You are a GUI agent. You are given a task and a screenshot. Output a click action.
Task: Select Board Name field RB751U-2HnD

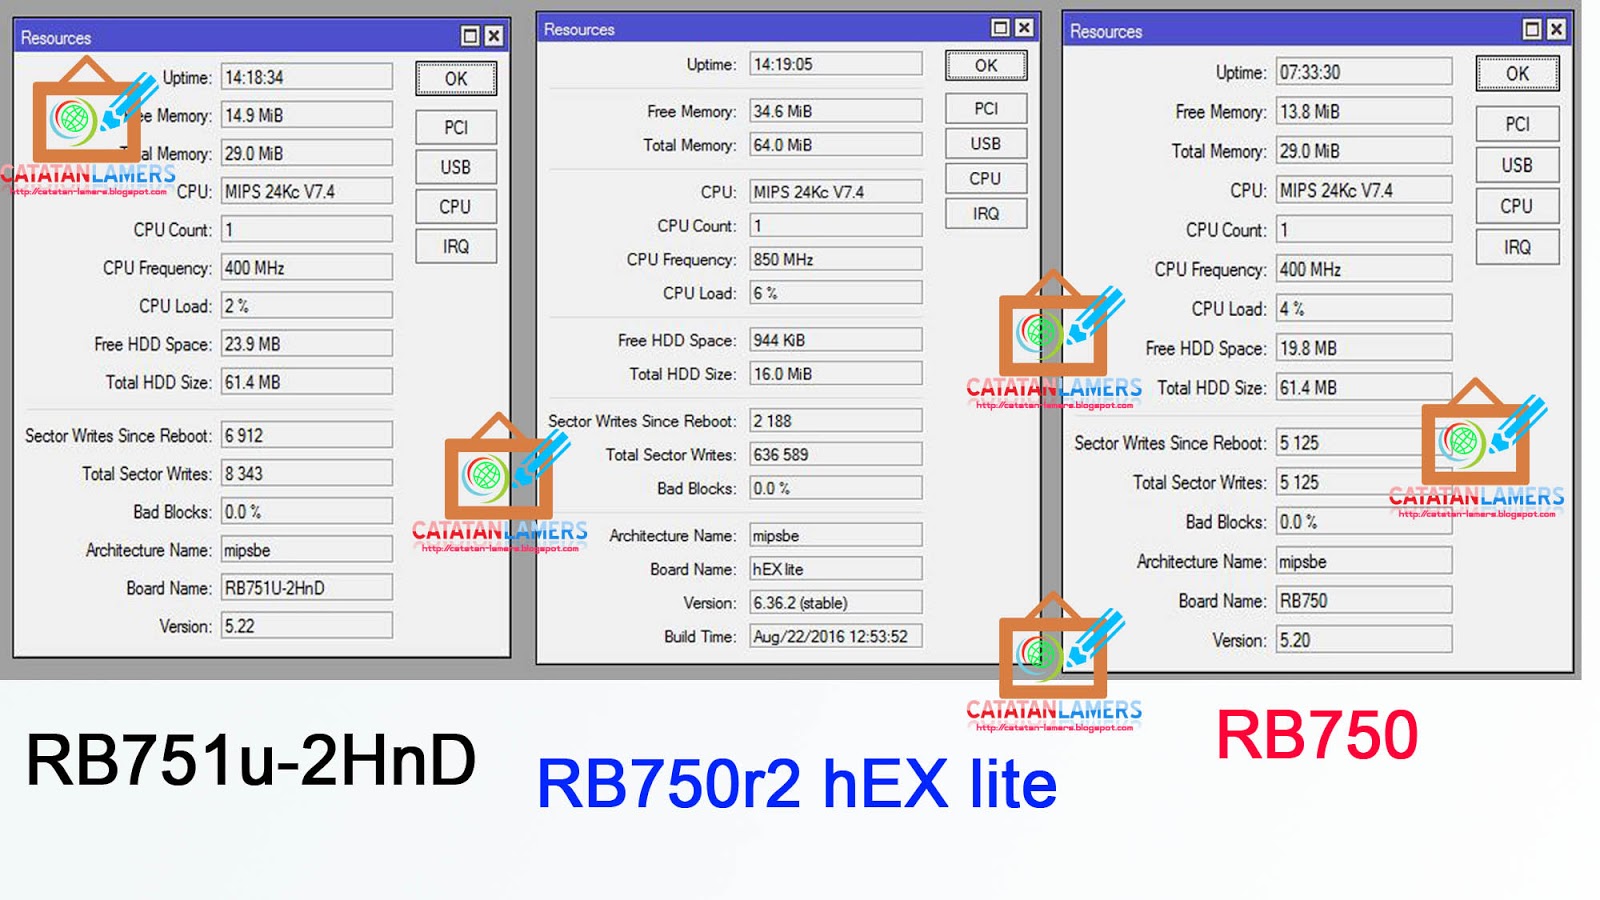point(307,588)
